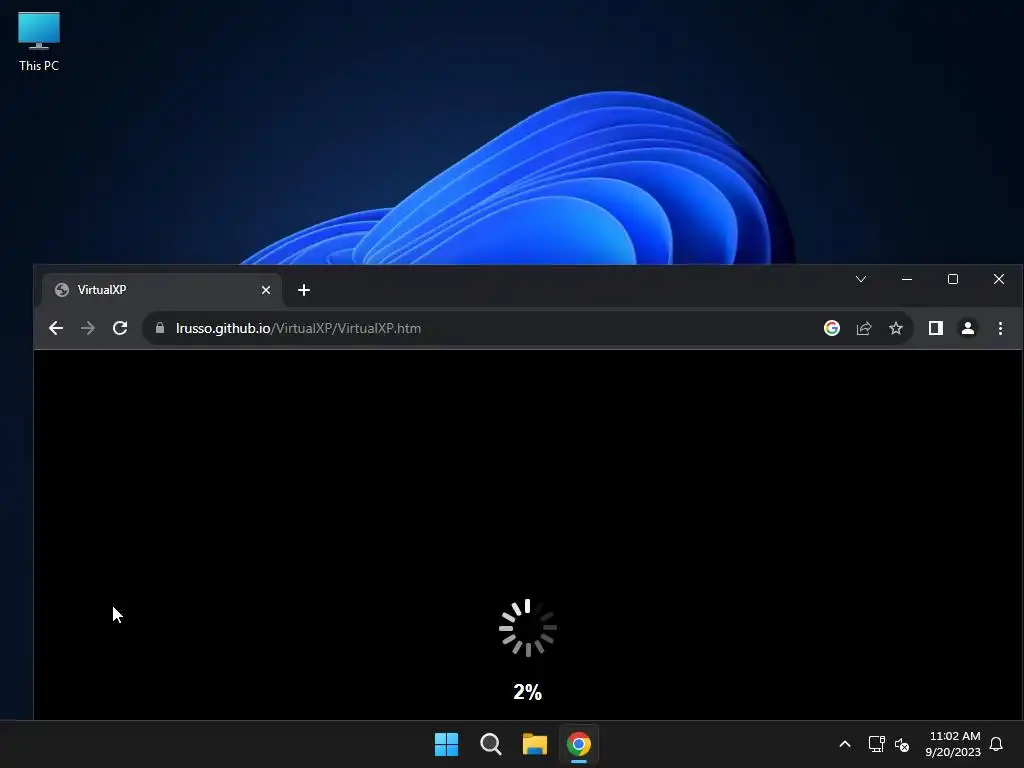Show hidden system tray icons
Screen dimensions: 1024x768
(844, 744)
